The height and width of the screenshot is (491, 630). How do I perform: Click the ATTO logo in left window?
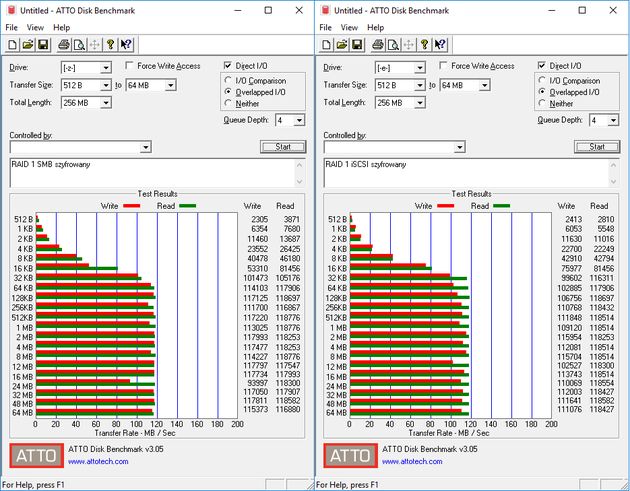[37, 456]
